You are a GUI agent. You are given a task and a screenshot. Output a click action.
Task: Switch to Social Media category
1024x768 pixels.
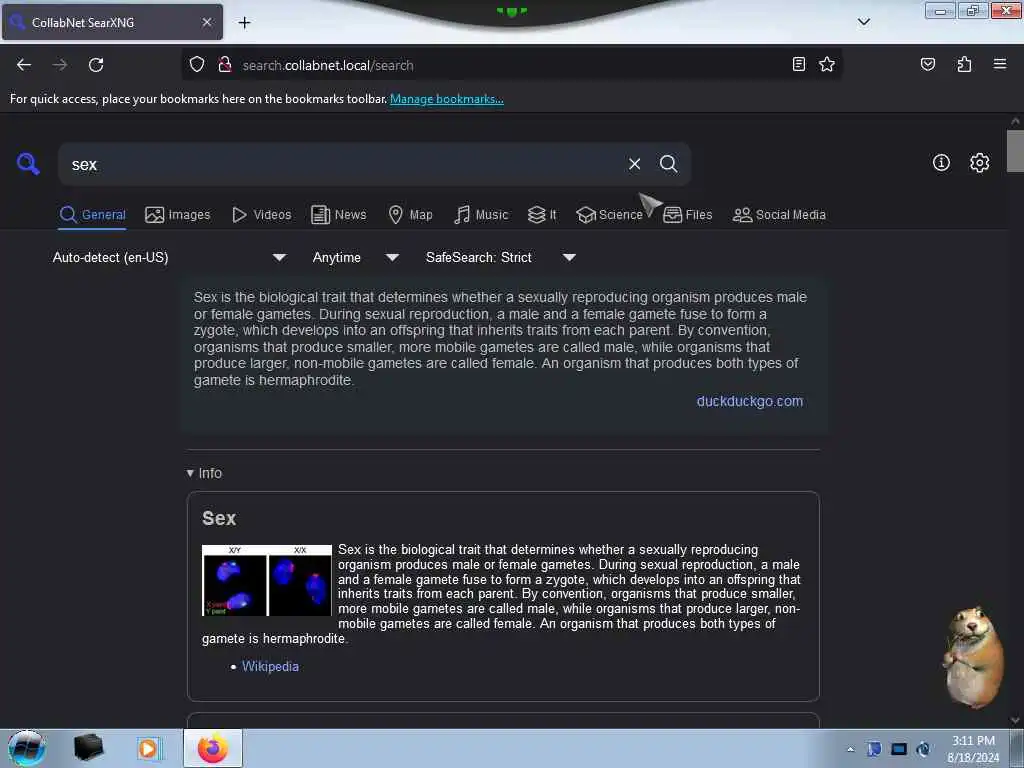(779, 215)
